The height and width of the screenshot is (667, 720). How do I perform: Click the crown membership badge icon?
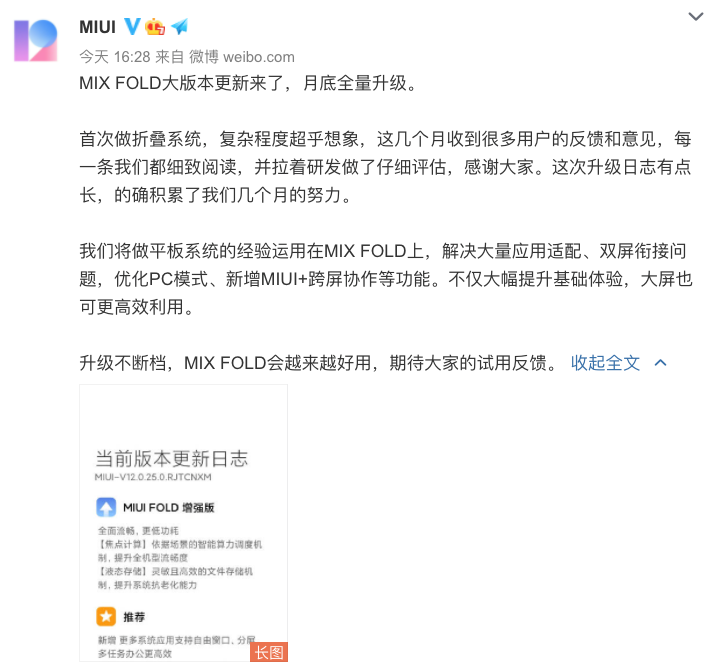pyautogui.click(x=155, y=27)
